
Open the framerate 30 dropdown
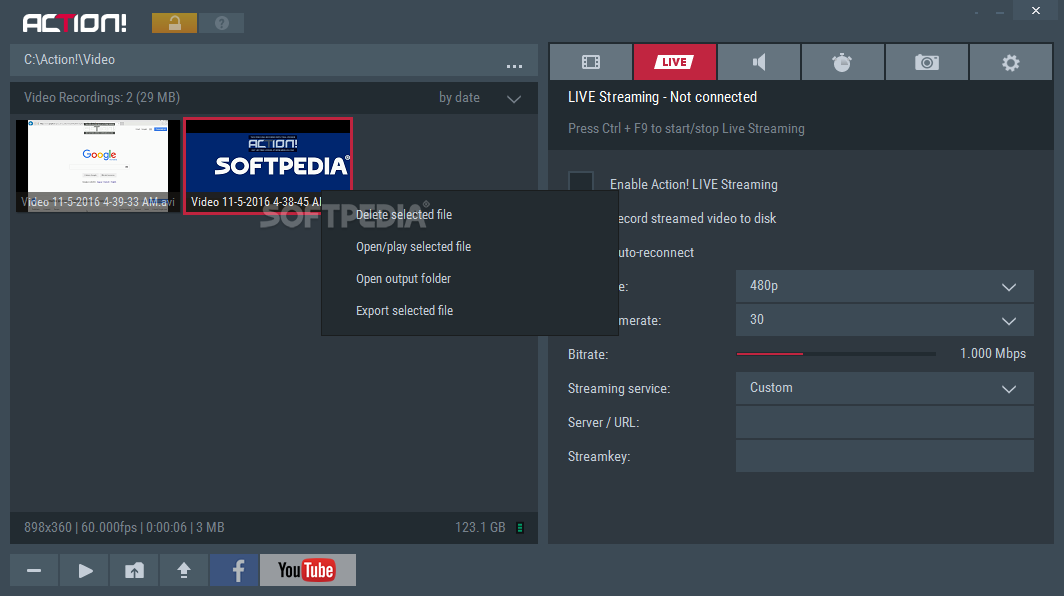click(885, 320)
